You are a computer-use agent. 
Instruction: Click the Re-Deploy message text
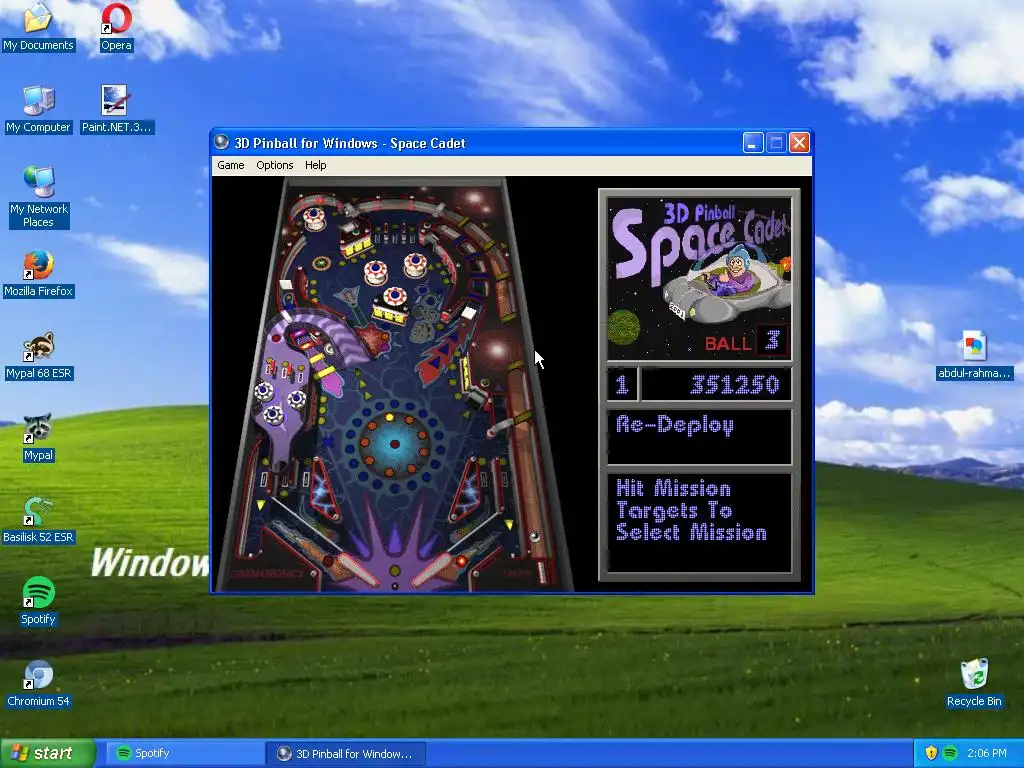pyautogui.click(x=675, y=425)
